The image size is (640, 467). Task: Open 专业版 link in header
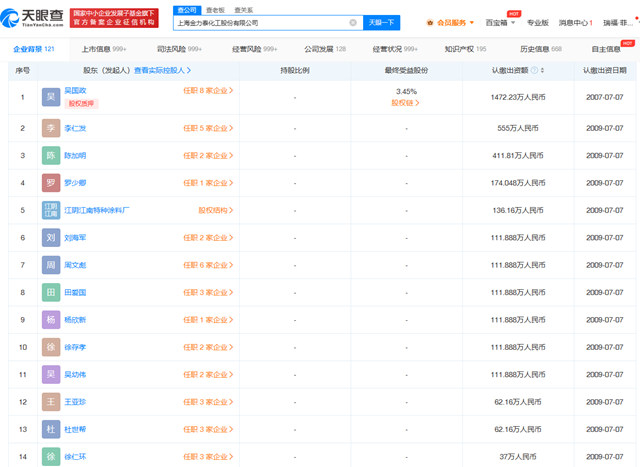pos(538,23)
